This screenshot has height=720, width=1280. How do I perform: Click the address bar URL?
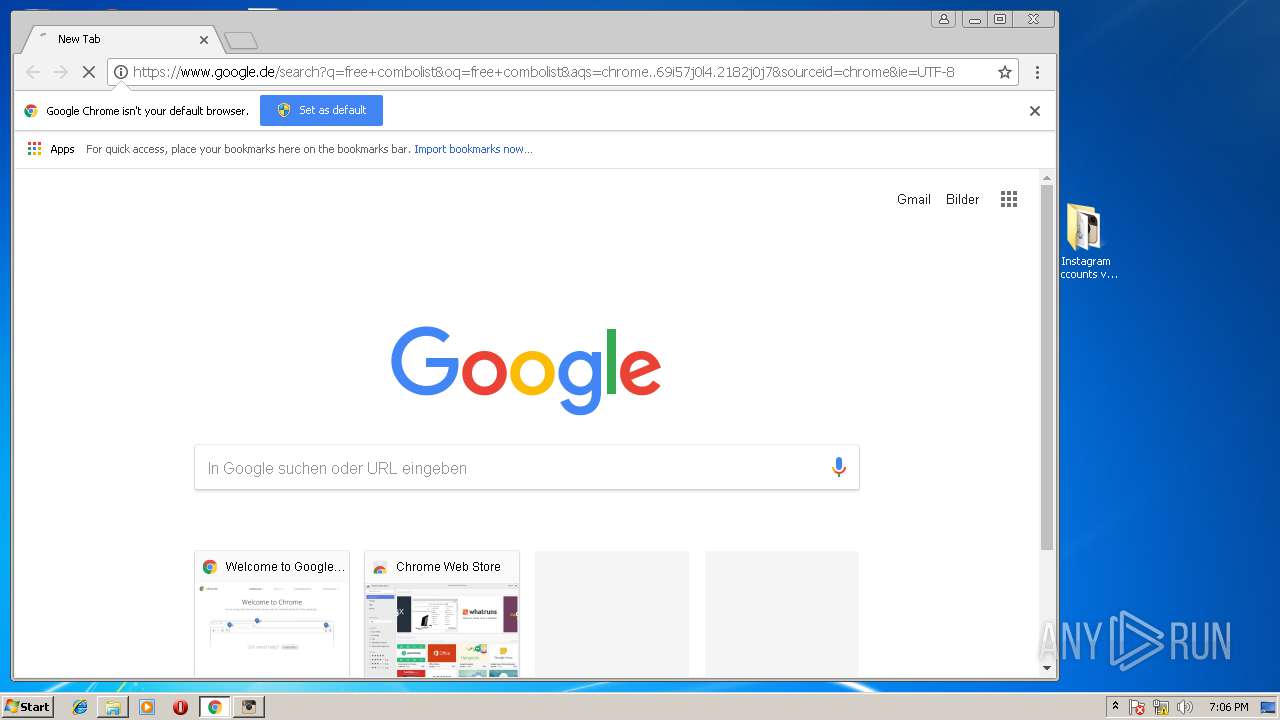544,72
